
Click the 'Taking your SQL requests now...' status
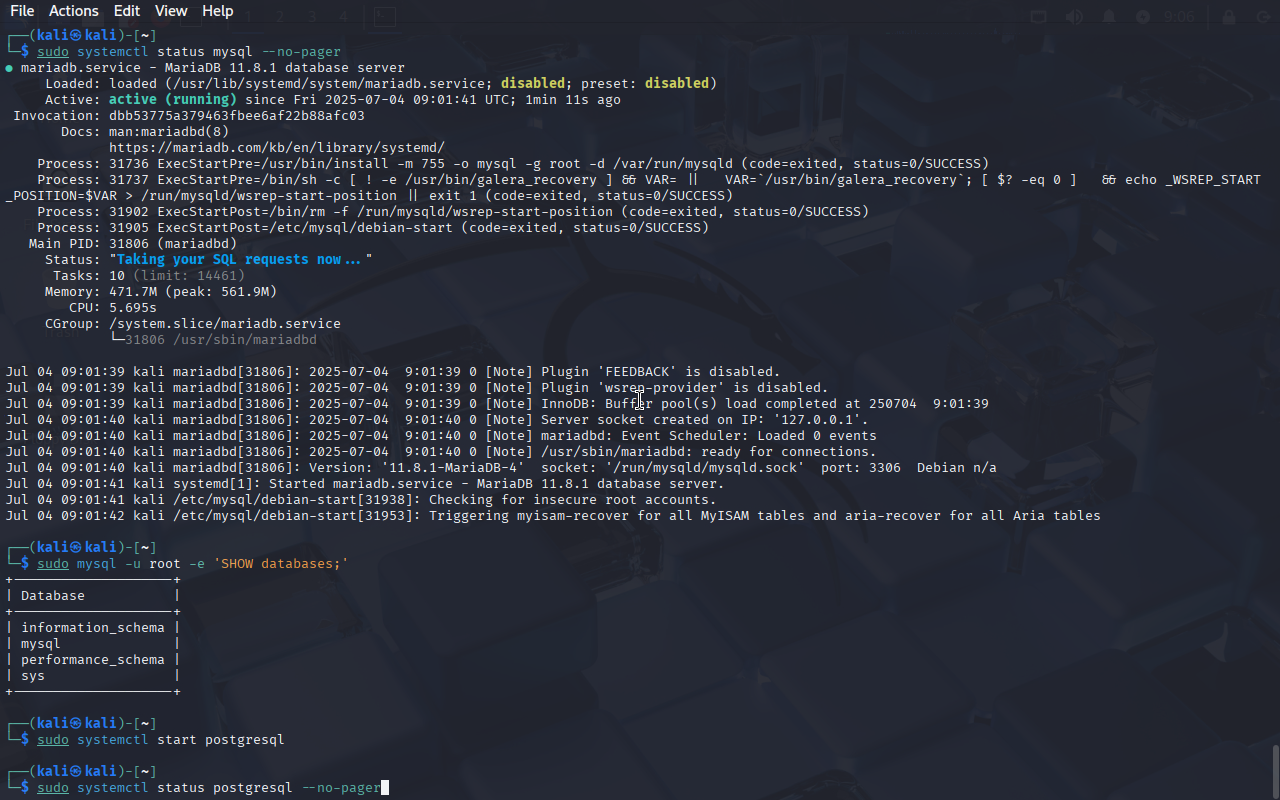241,260
